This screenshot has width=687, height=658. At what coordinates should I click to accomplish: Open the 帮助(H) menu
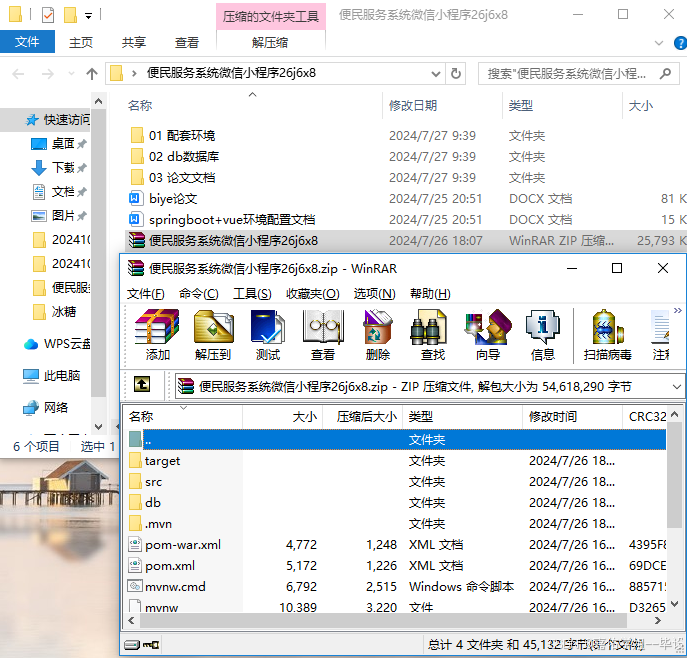pos(430,294)
